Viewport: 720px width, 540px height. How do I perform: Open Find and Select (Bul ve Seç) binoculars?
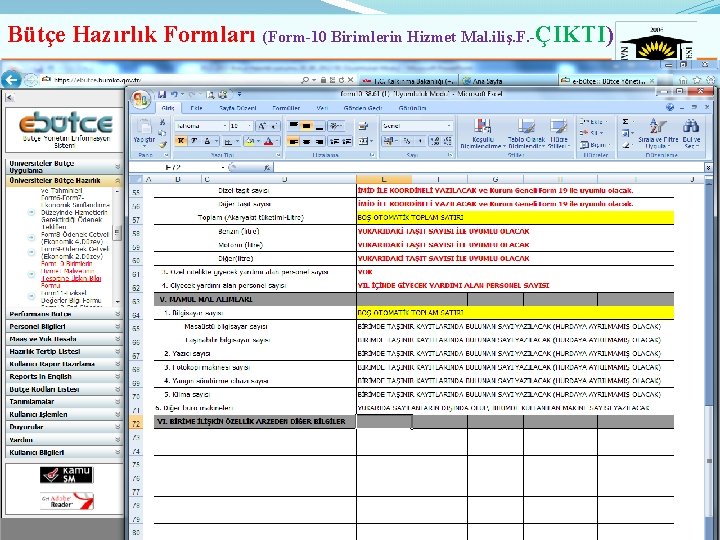(x=691, y=133)
